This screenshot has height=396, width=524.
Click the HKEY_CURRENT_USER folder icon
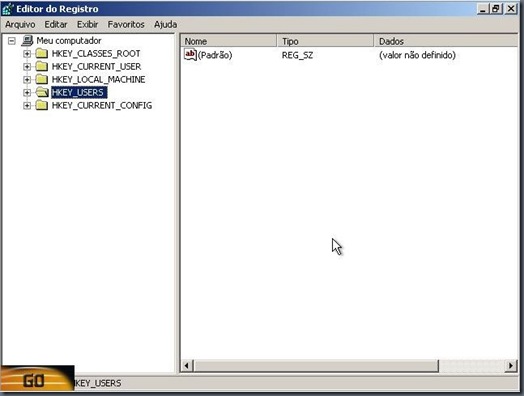[42, 67]
